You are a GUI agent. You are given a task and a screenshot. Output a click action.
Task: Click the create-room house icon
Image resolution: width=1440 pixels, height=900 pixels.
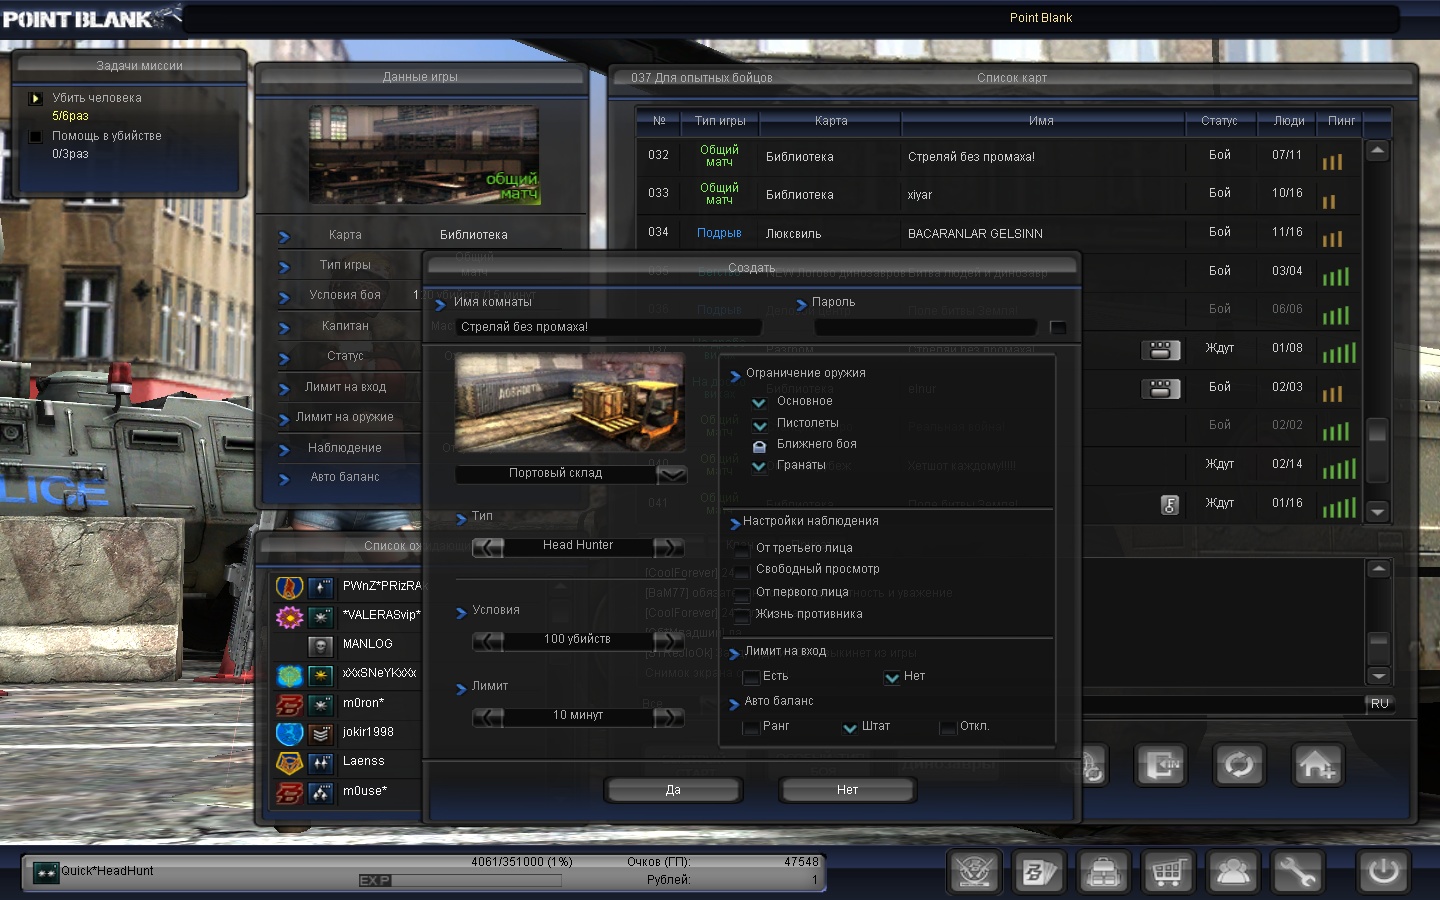(x=1317, y=766)
